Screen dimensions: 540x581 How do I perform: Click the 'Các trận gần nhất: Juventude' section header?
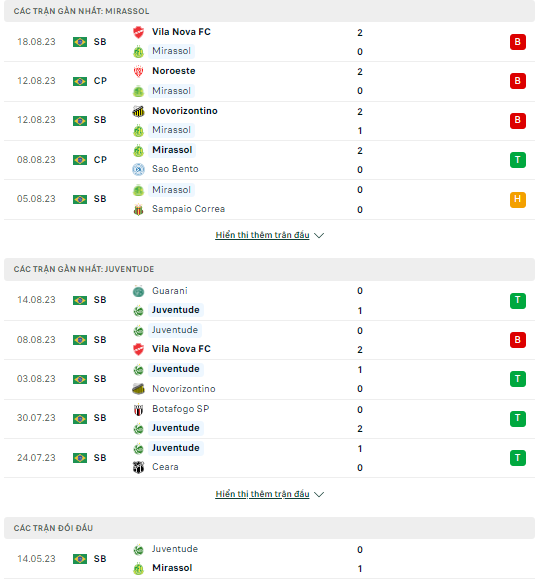coord(269,269)
